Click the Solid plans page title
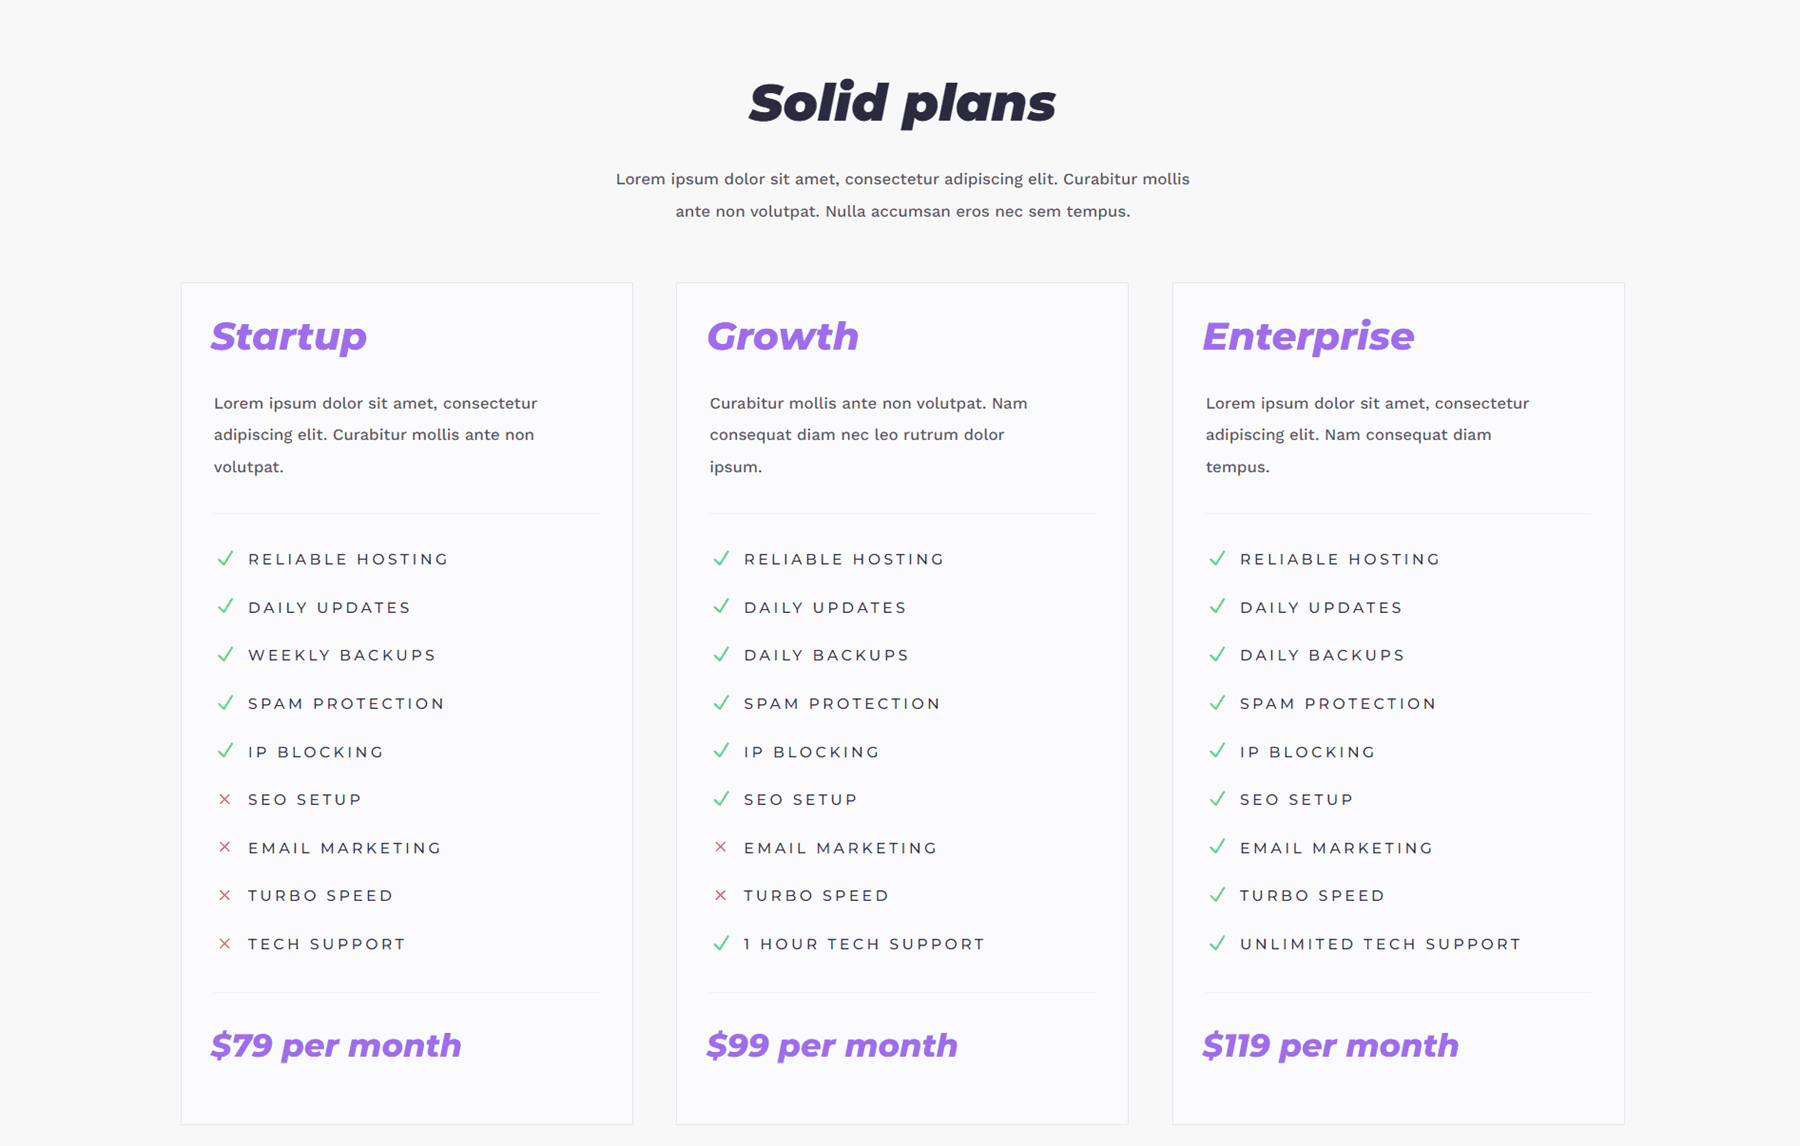The height and width of the screenshot is (1146, 1800). point(902,103)
